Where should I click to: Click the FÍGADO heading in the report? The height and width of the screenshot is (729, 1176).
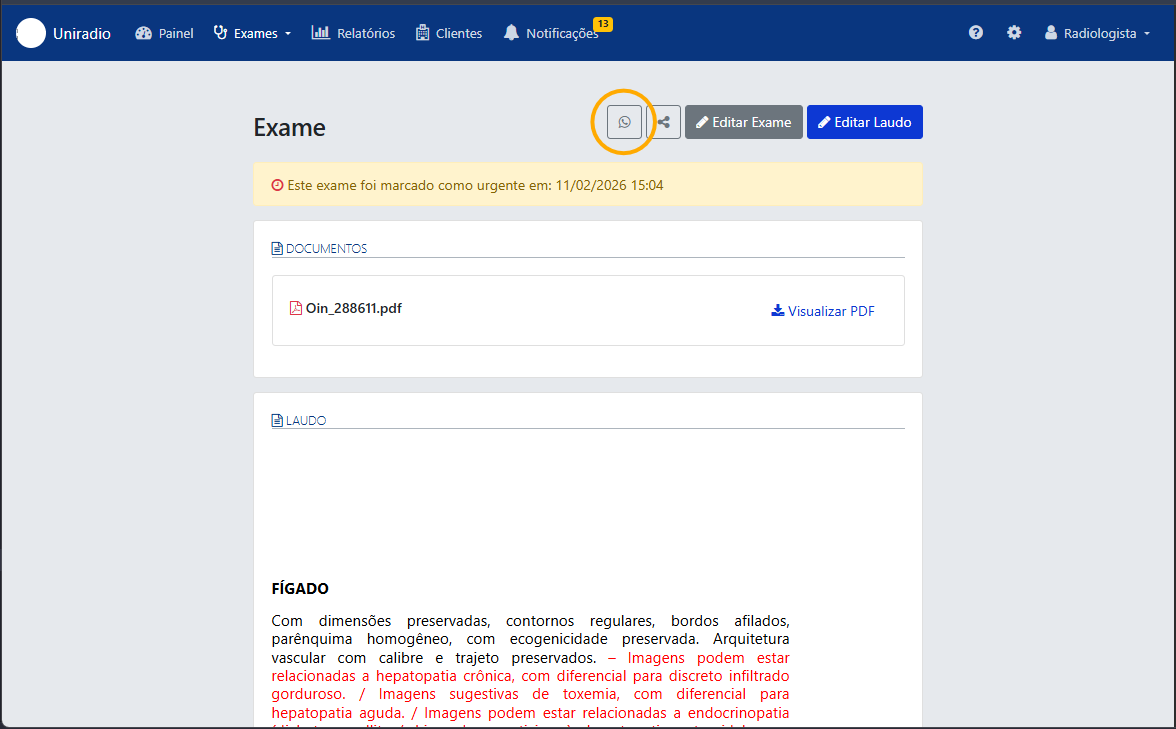click(x=300, y=588)
